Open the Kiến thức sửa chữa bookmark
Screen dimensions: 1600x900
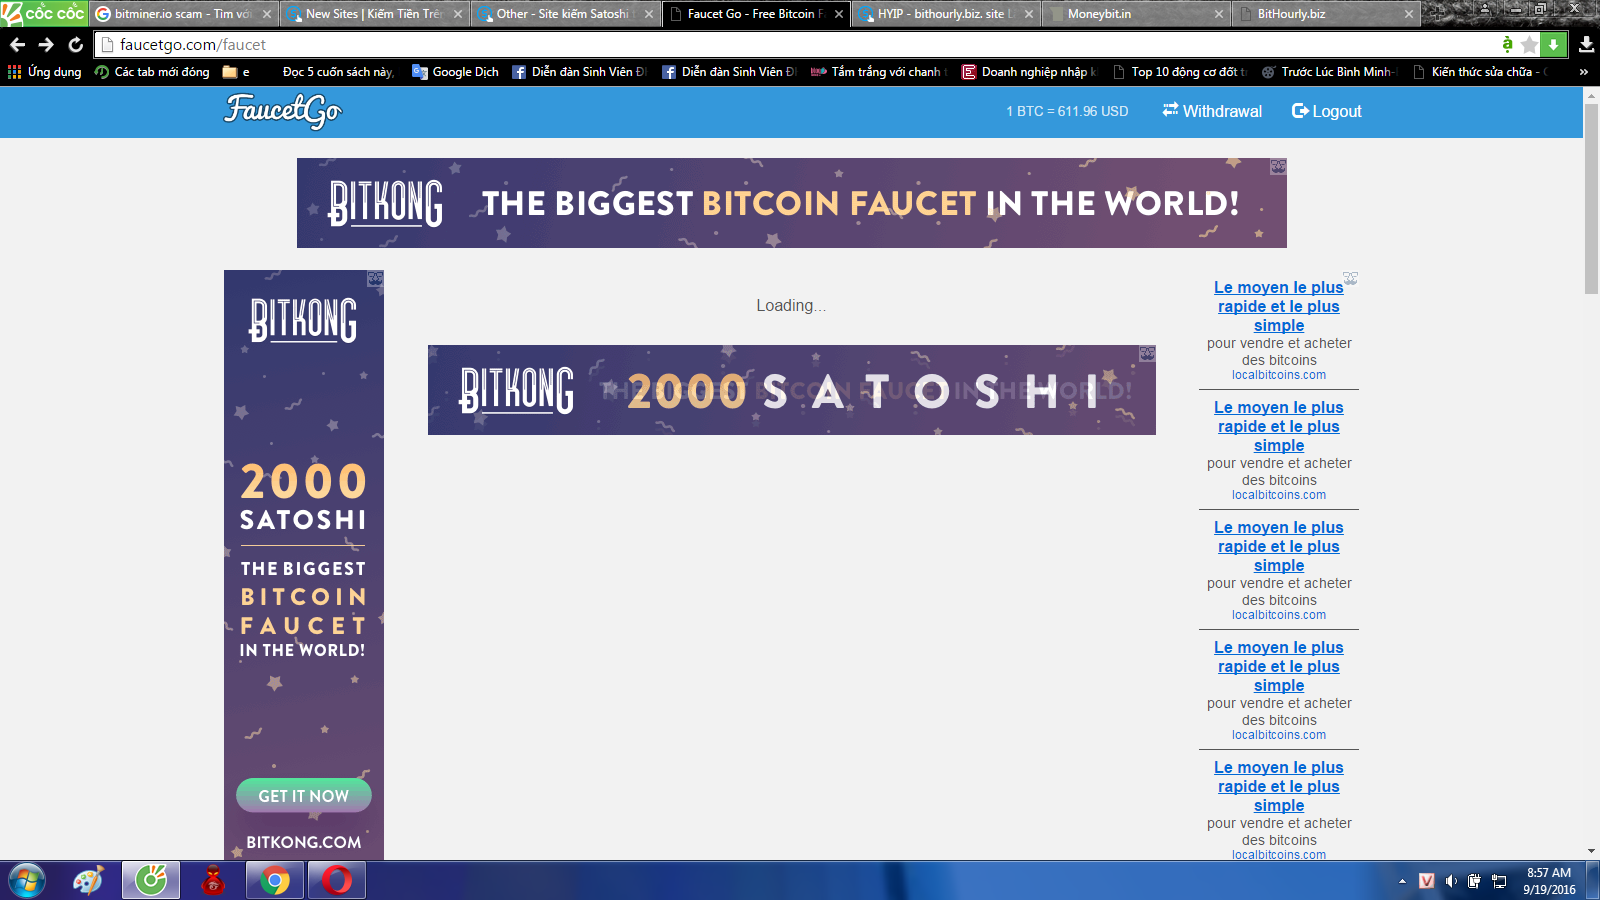1480,72
